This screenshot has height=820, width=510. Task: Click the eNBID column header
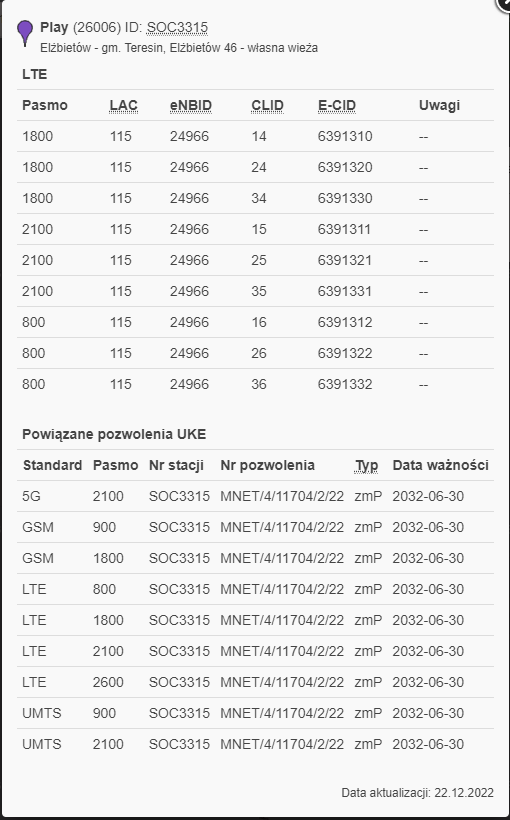pos(191,105)
